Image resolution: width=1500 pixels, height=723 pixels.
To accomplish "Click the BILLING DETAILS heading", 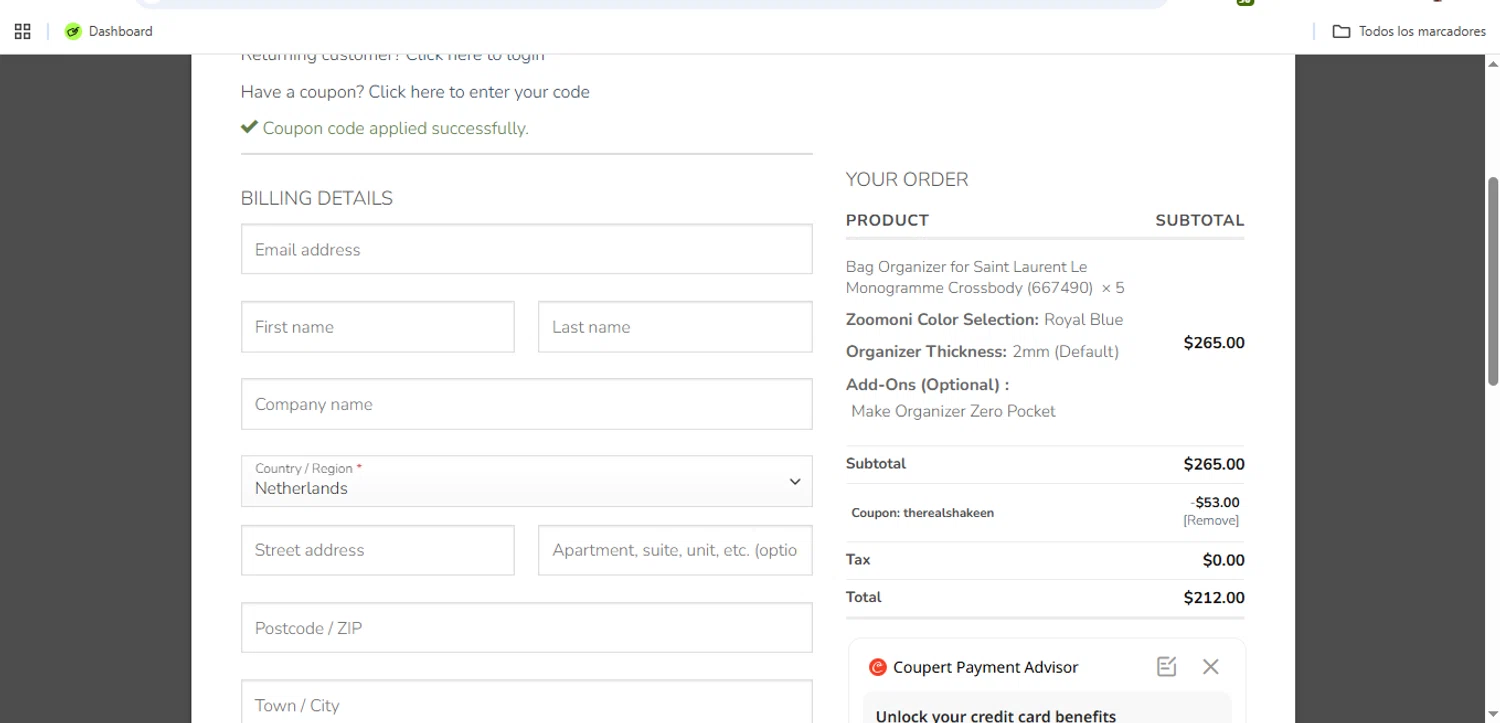I will click(x=317, y=198).
